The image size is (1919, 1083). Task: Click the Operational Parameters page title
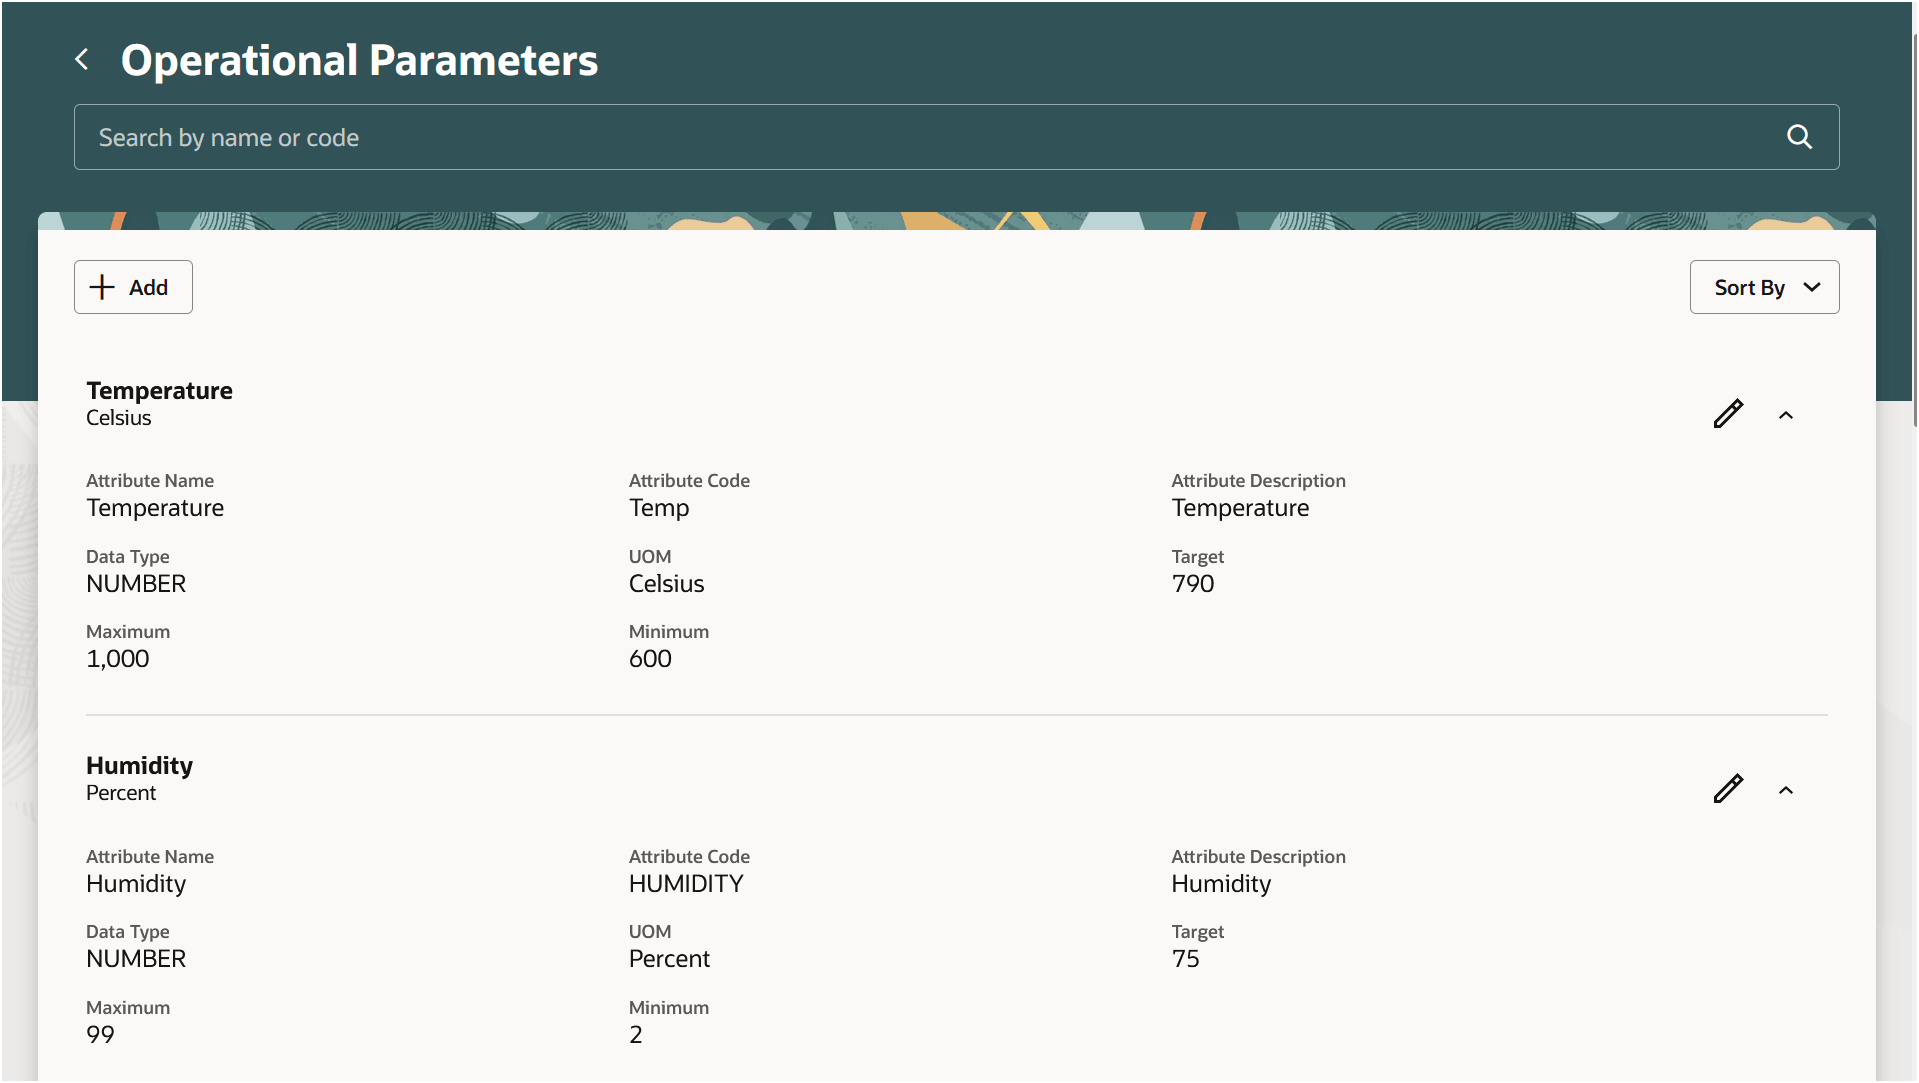point(359,60)
